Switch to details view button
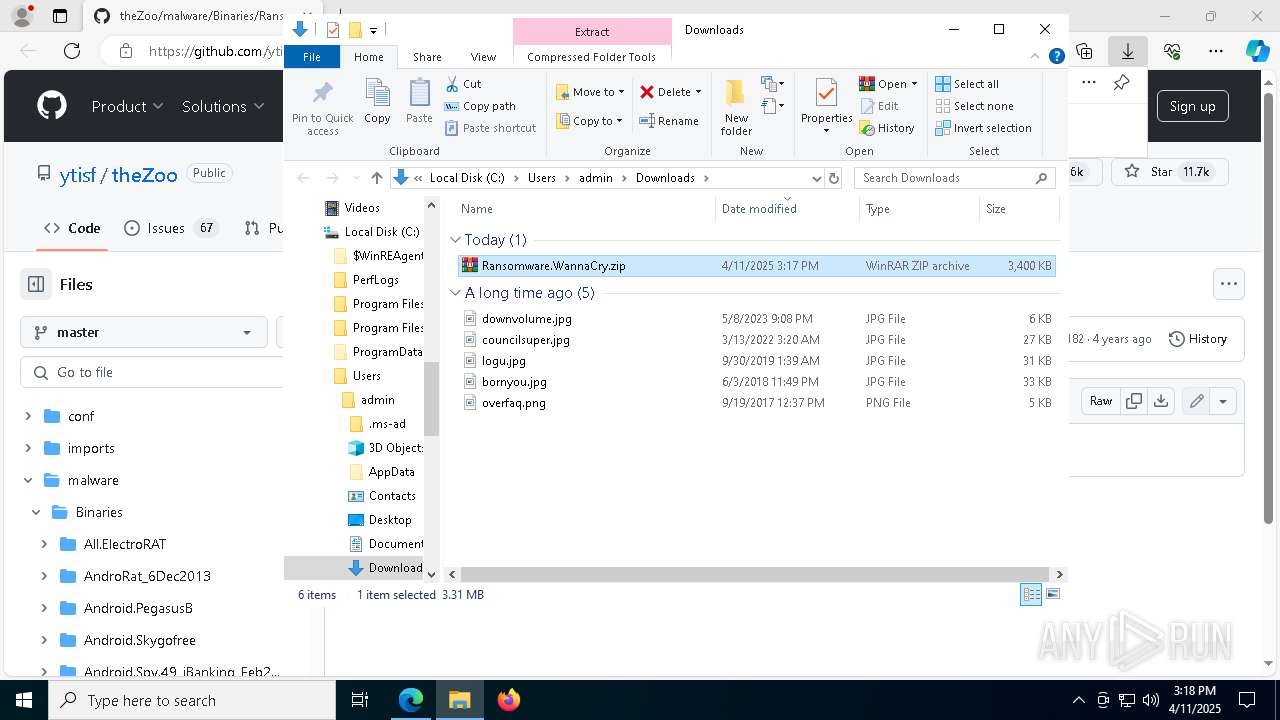The height and width of the screenshot is (720, 1280). pyautogui.click(x=1031, y=595)
